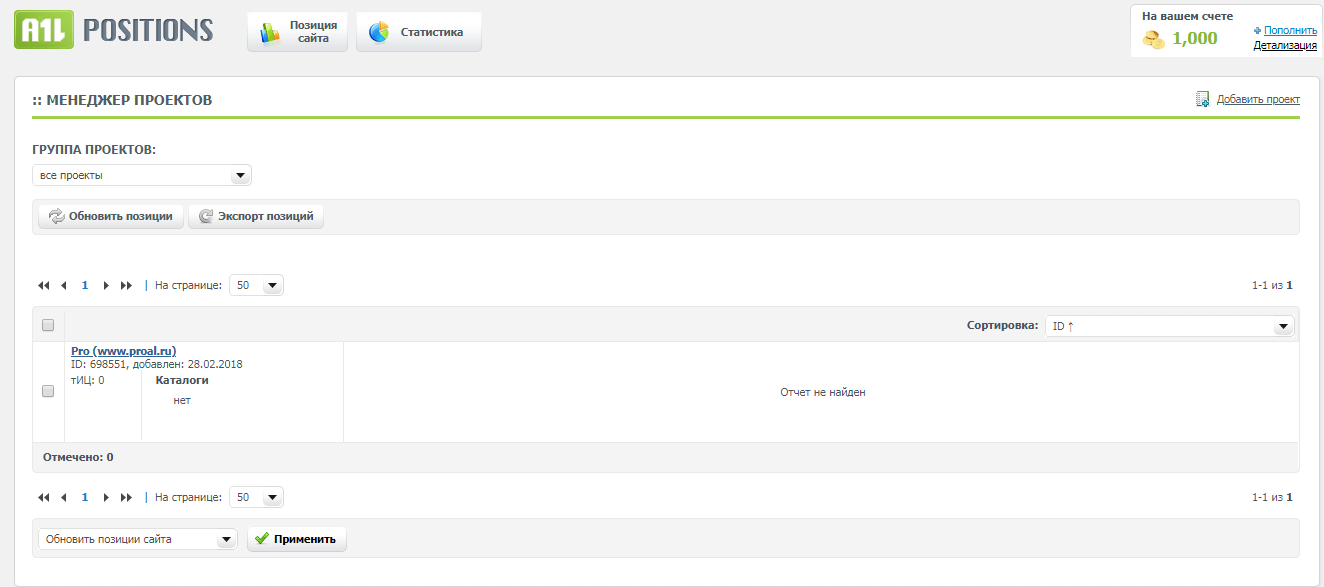
Task: Go to next page in bottom pager
Action: [106, 497]
